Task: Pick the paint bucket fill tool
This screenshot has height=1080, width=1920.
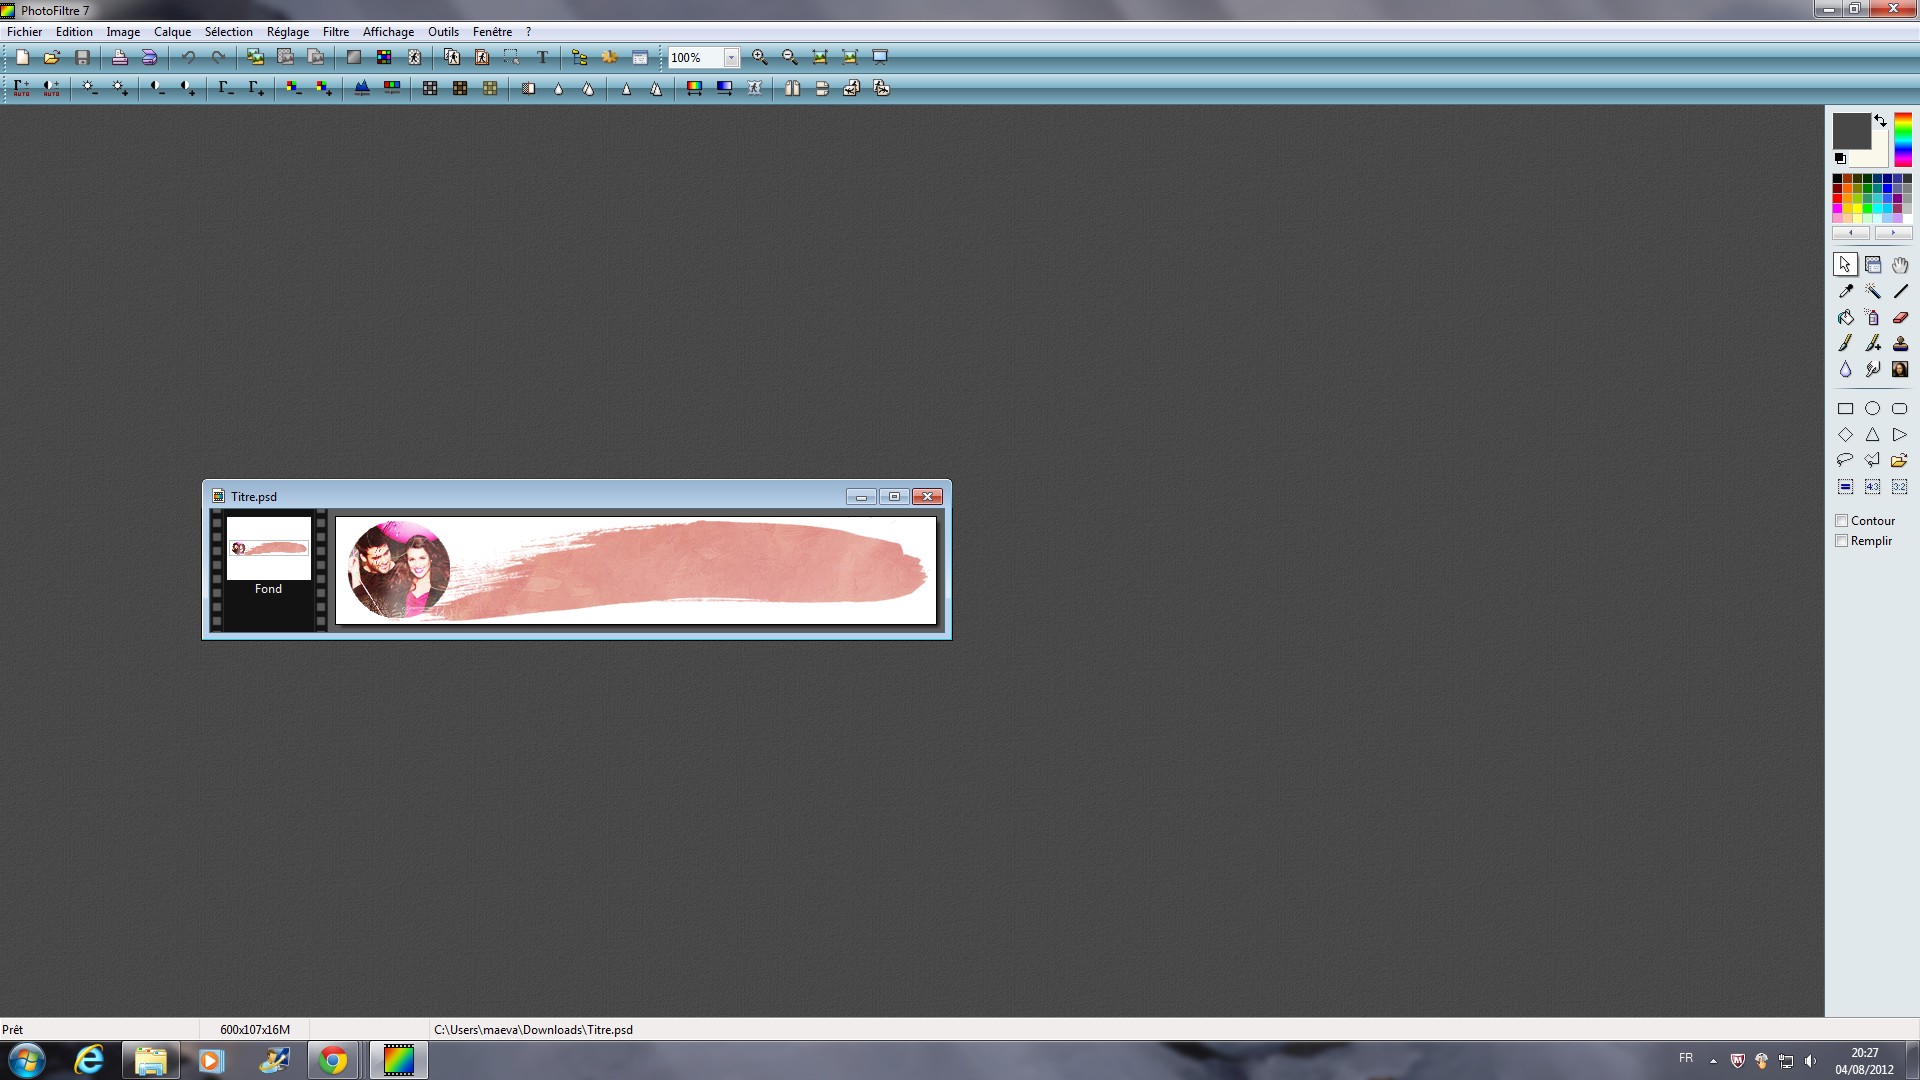Action: 1845,317
